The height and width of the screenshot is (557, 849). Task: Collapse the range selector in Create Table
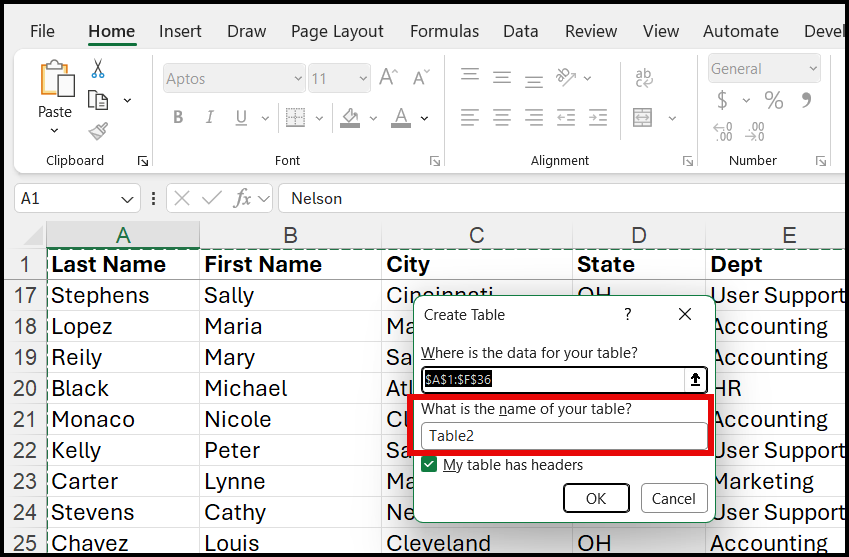coord(695,379)
